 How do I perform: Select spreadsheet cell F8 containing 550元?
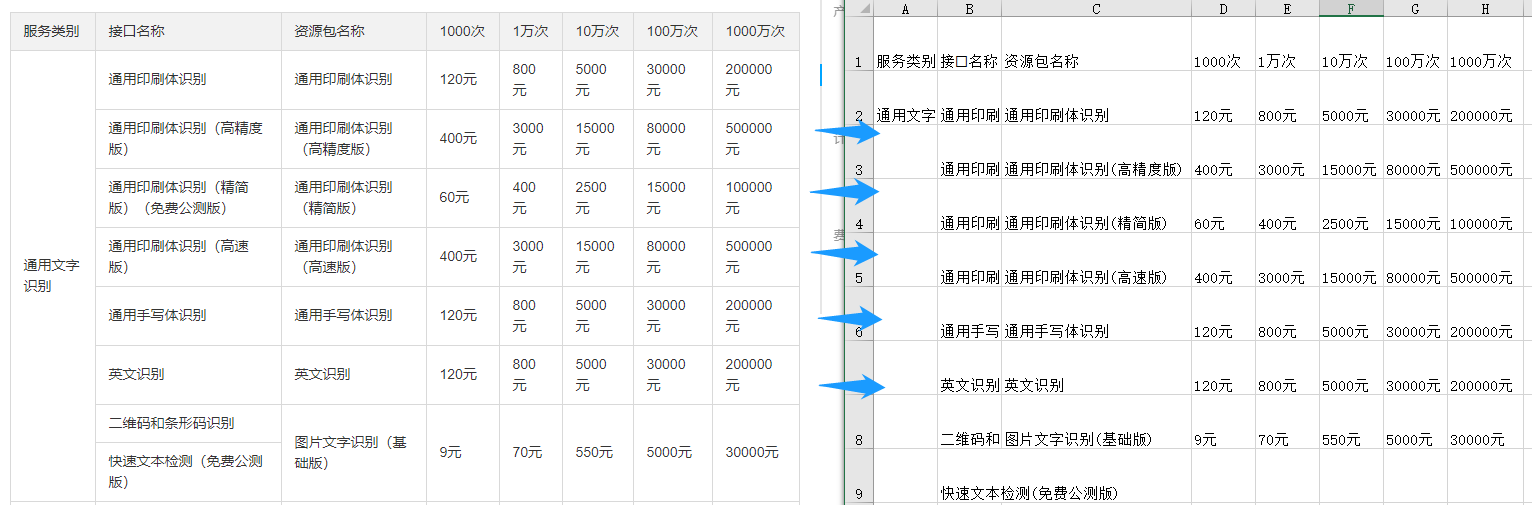coord(1351,423)
